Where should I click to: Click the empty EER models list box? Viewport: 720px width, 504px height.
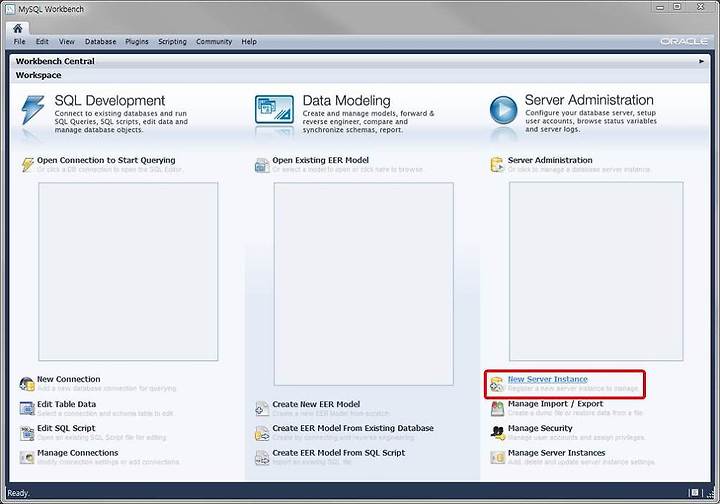pos(364,284)
